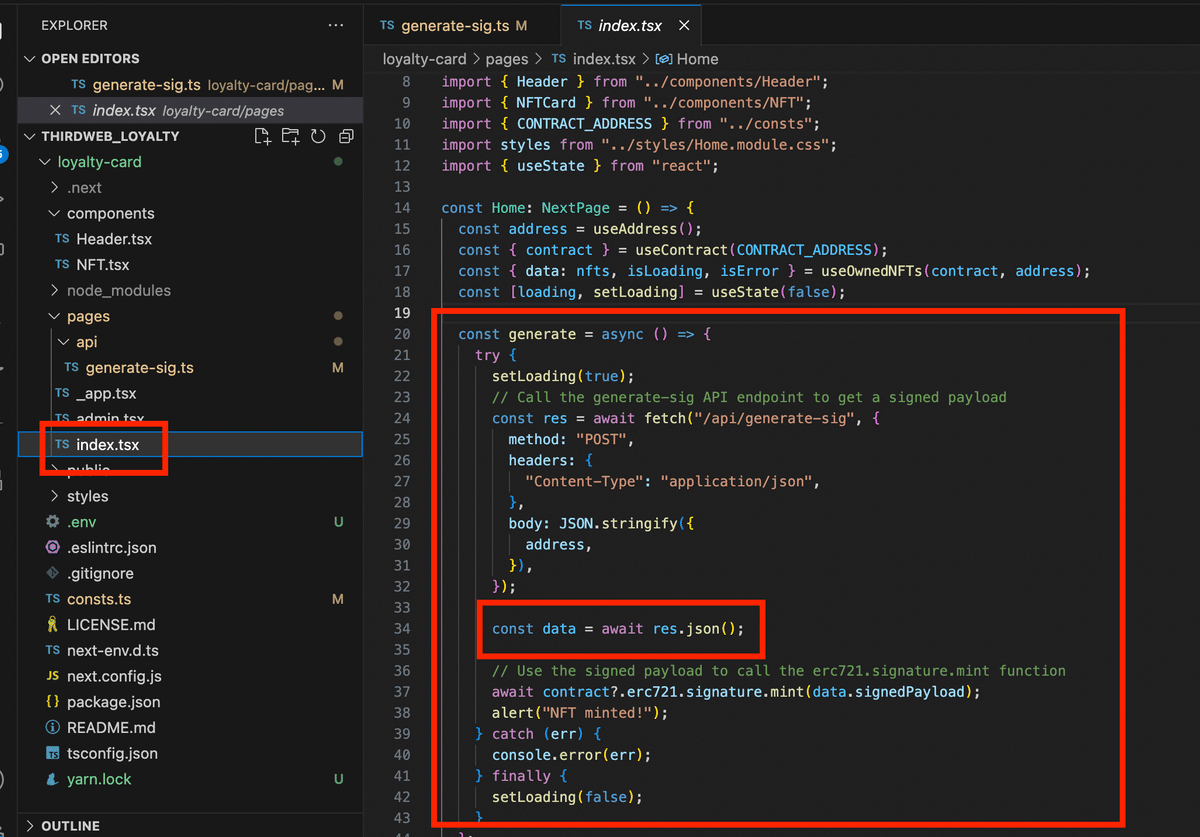Click pages in the breadcrumb path
The height and width of the screenshot is (837, 1200).
click(x=508, y=59)
